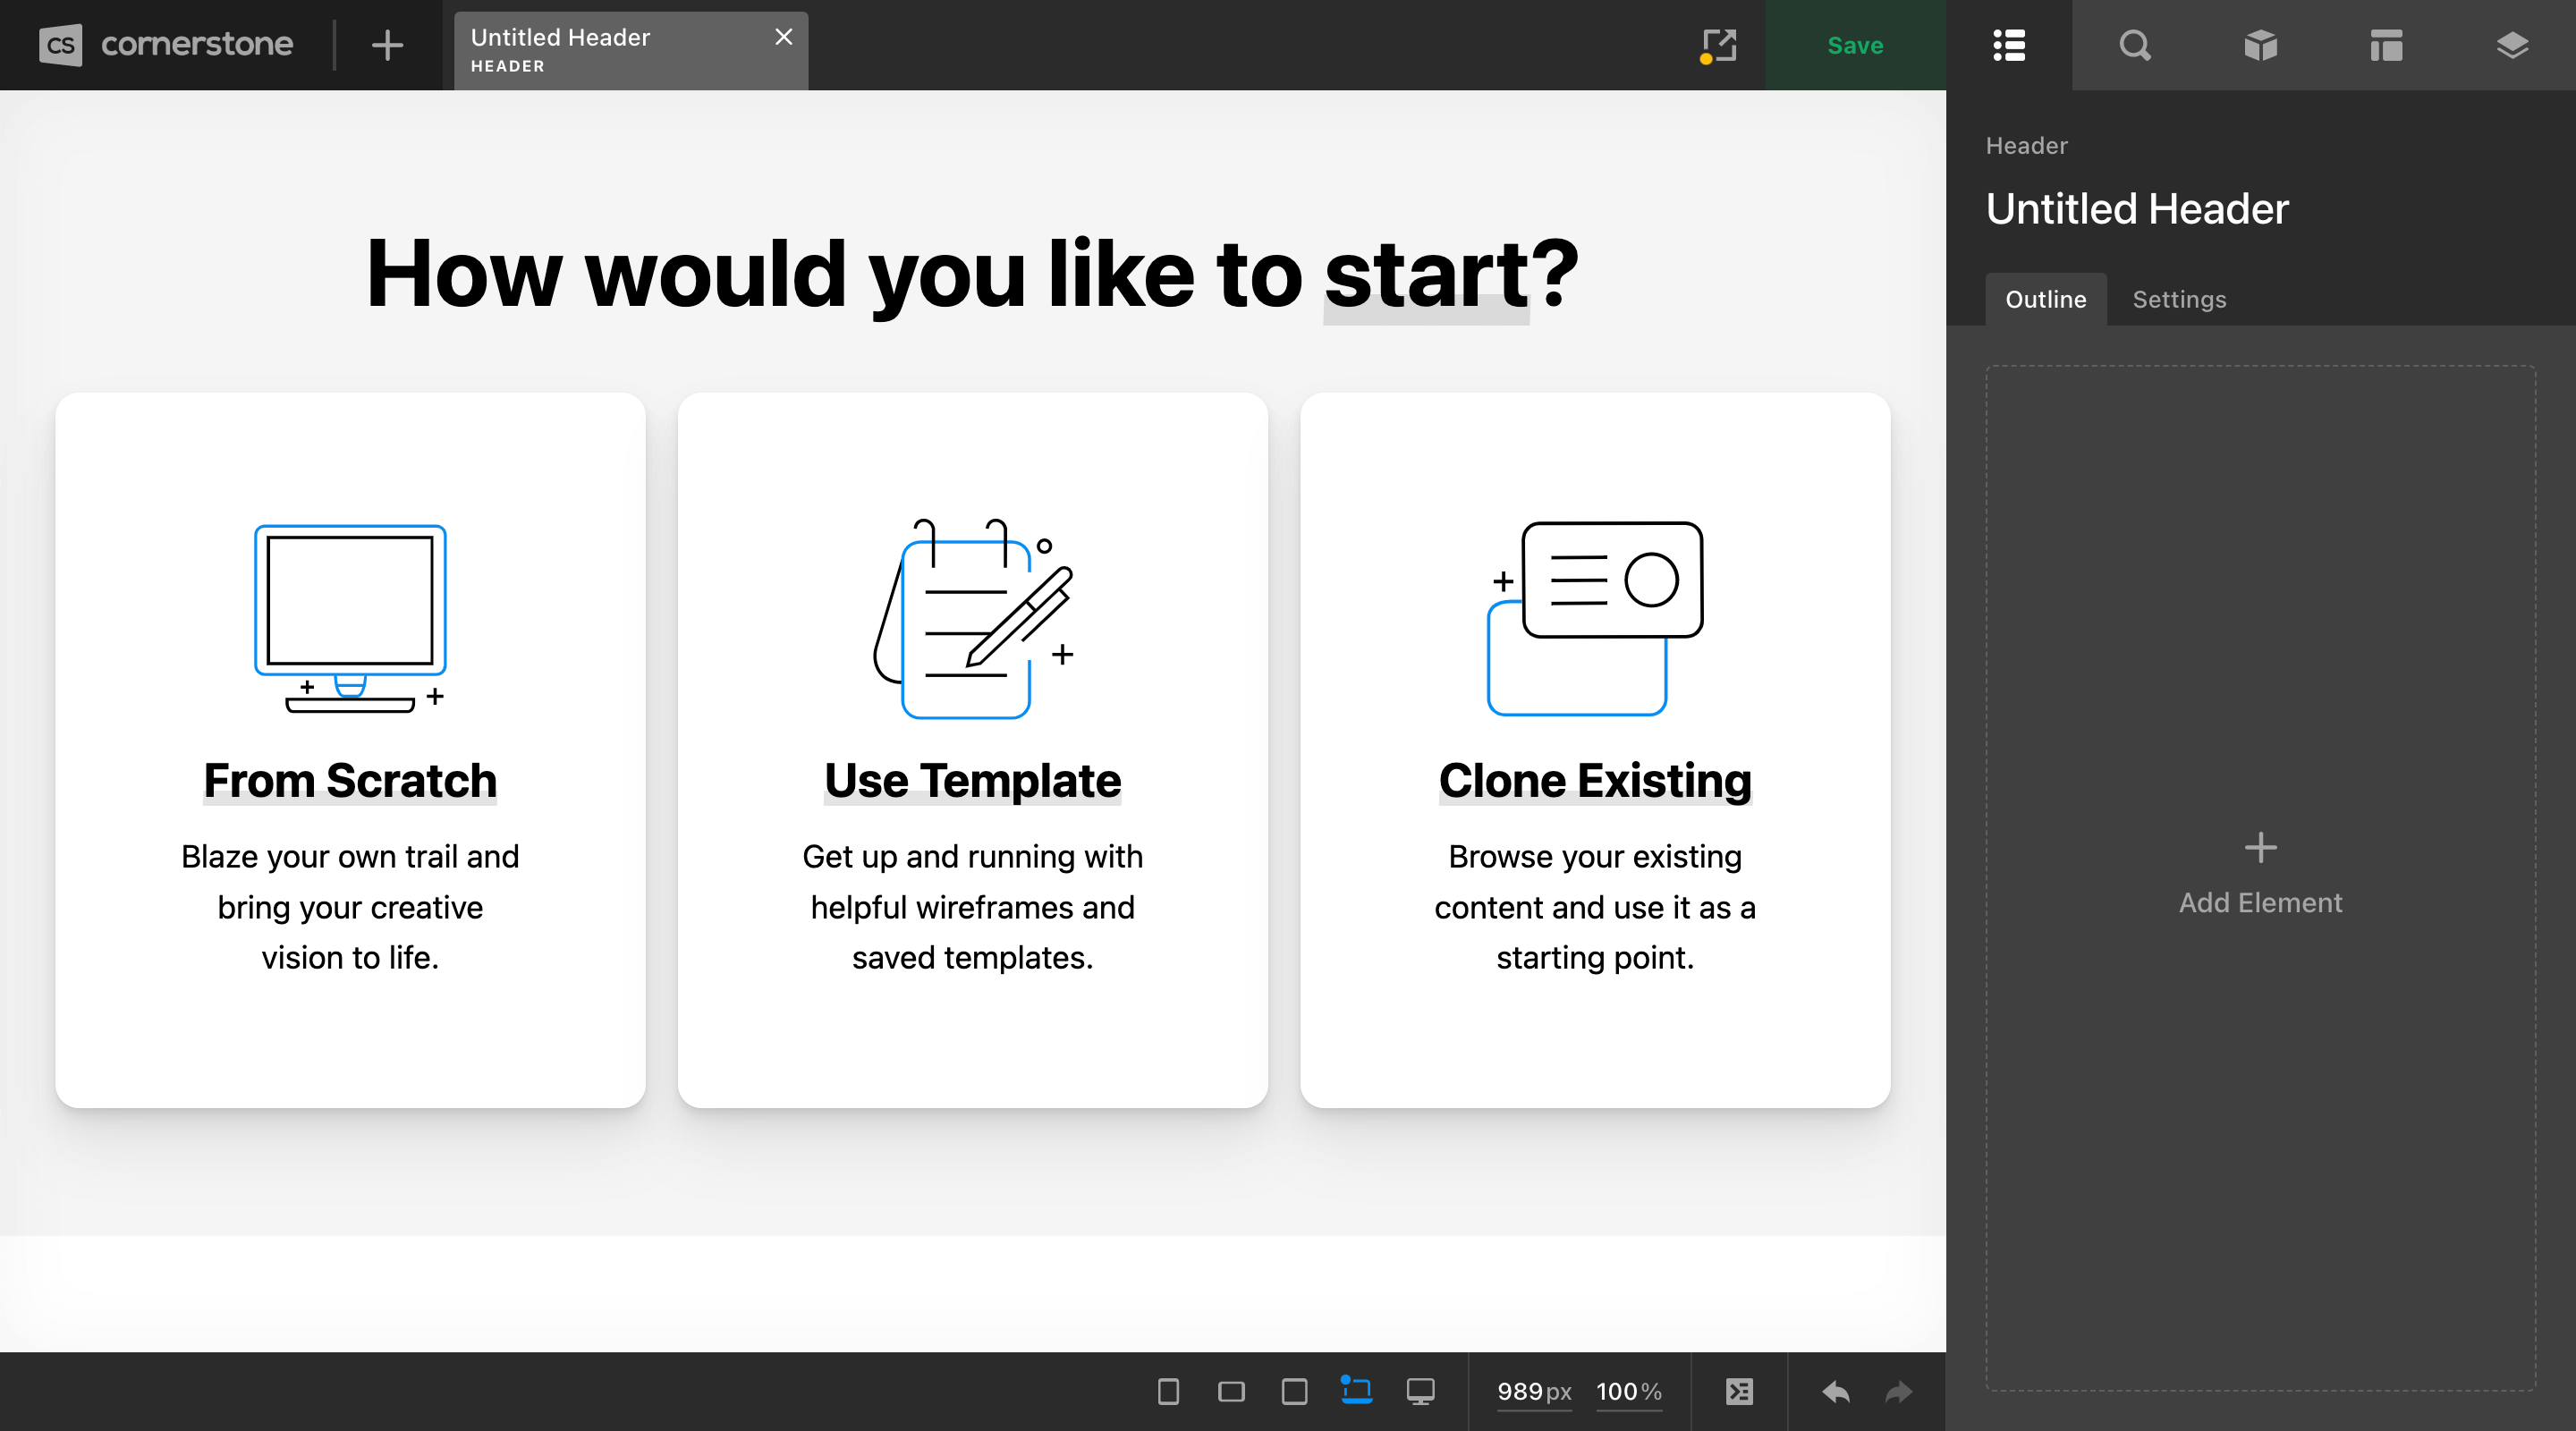
Task: Open the Add New tab icon
Action: coord(387,44)
